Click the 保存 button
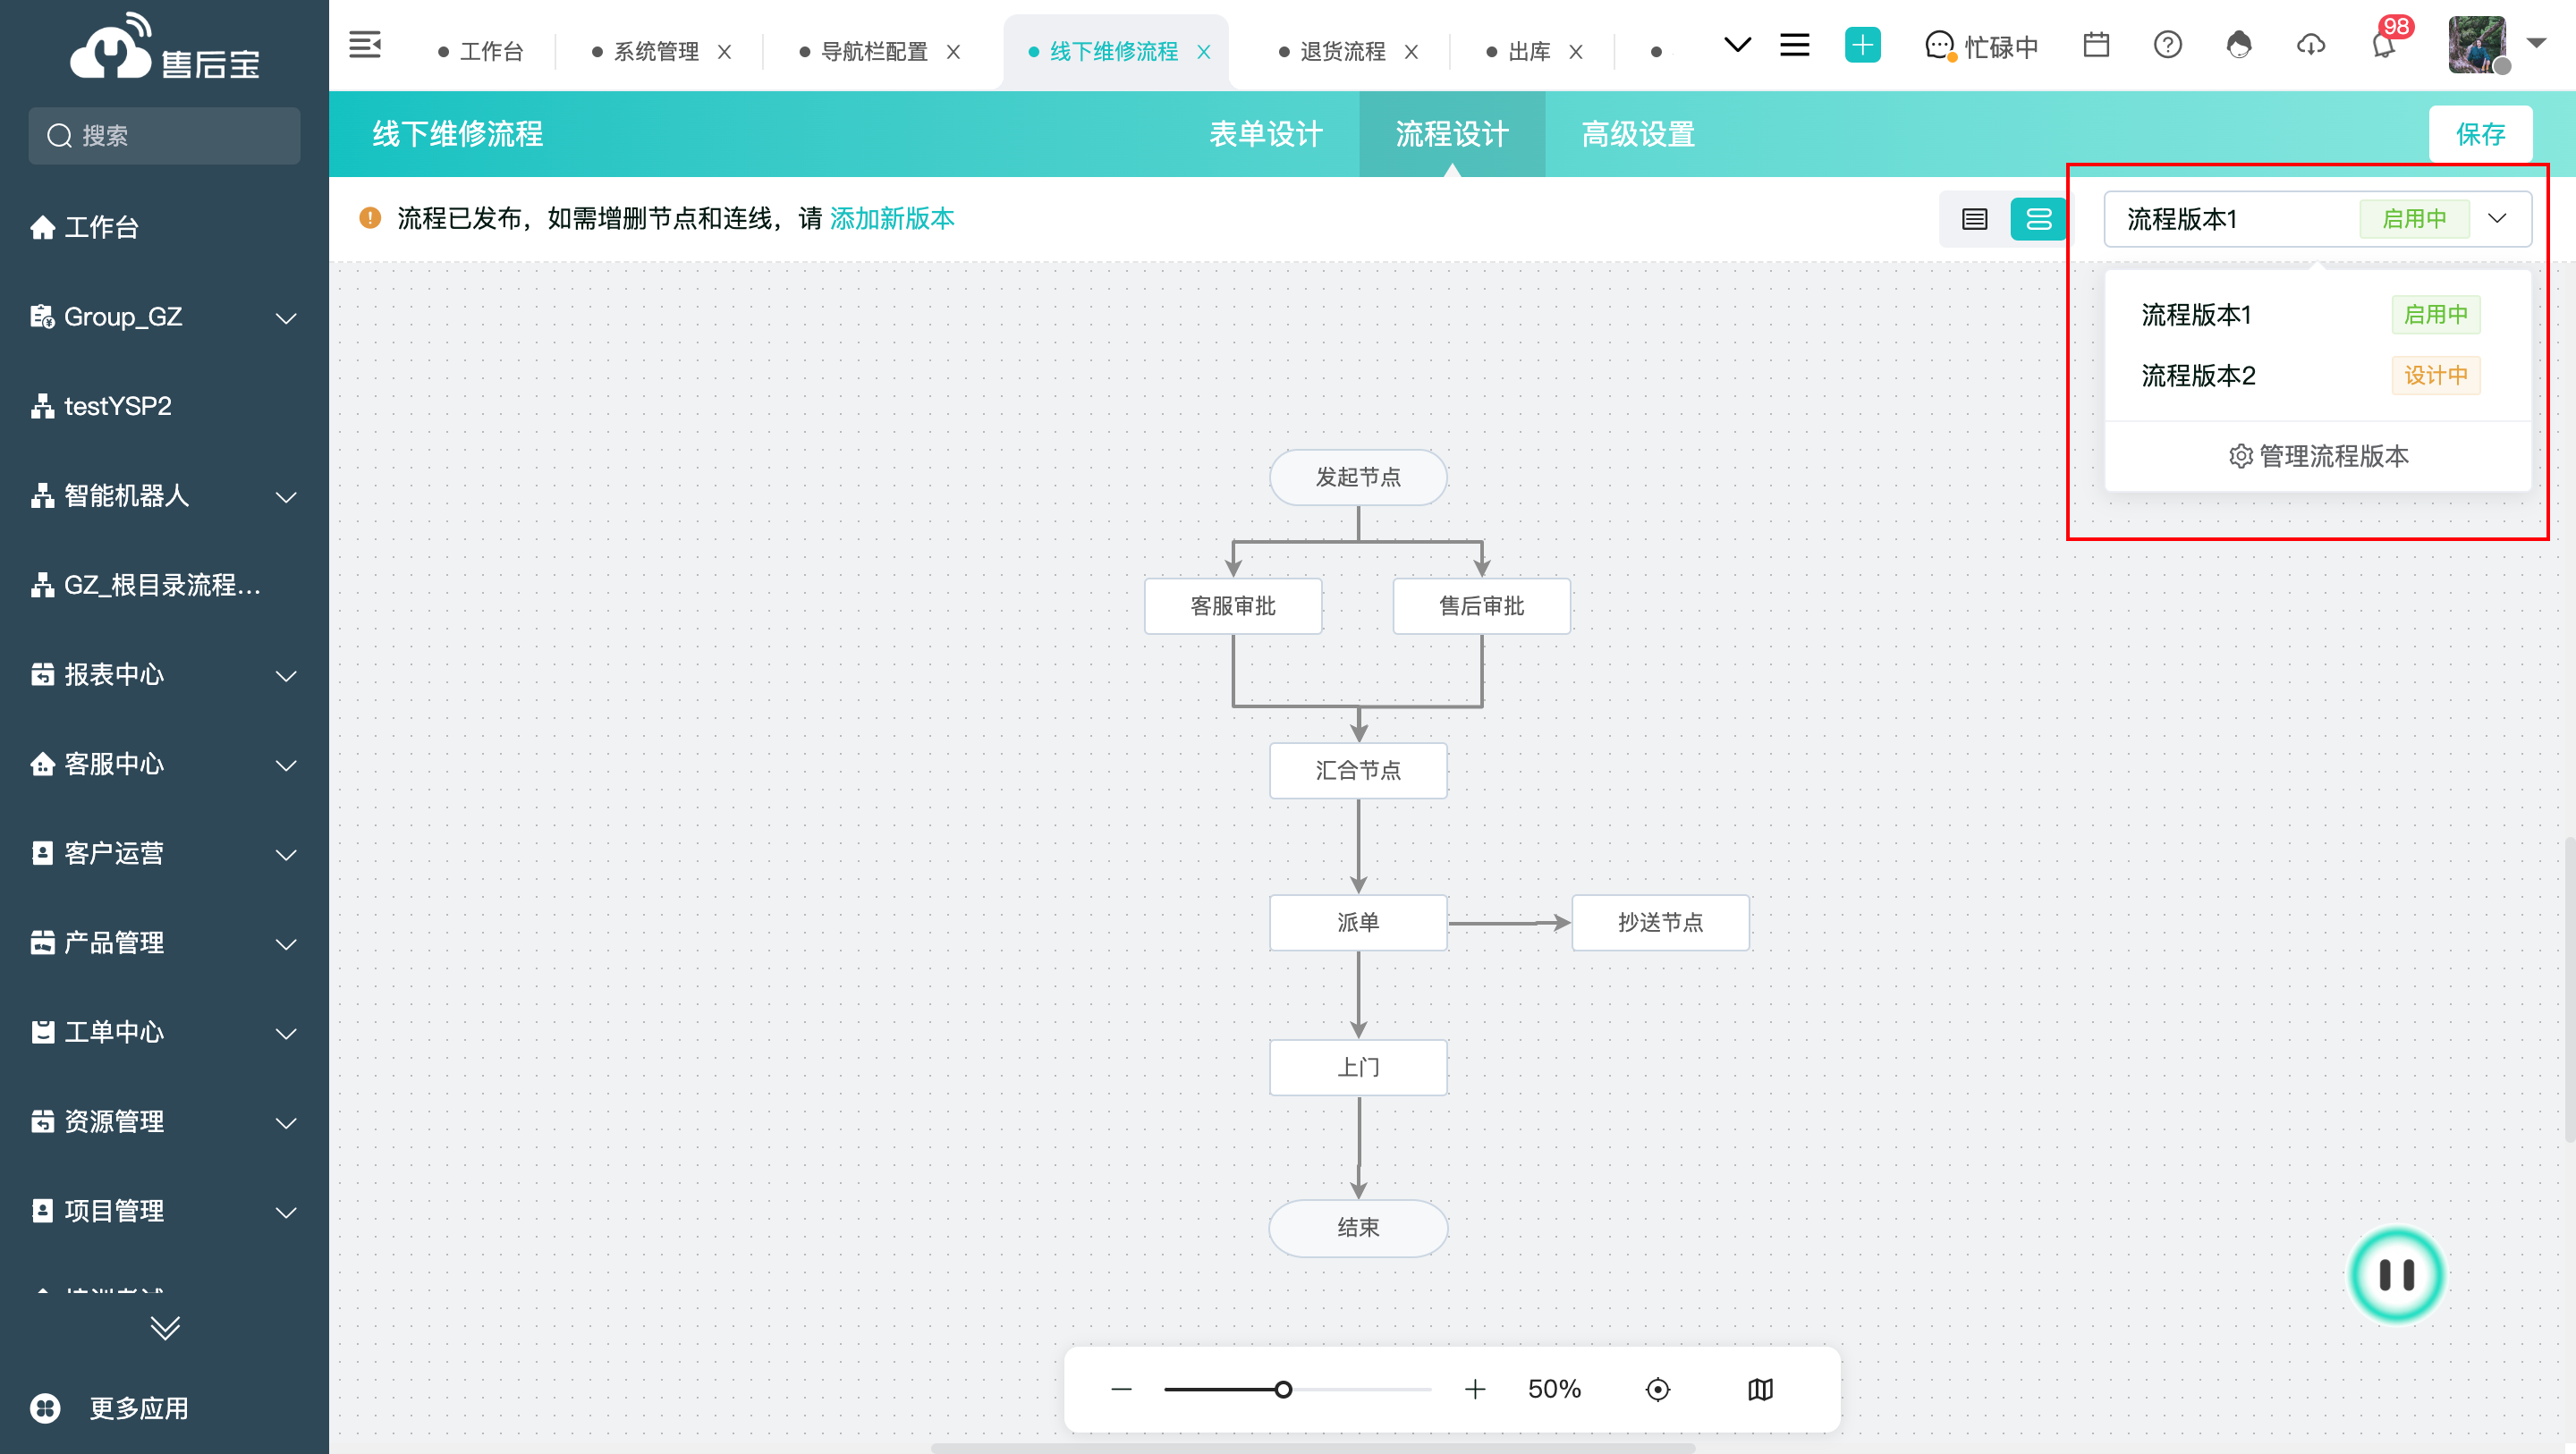The width and height of the screenshot is (2576, 1454). click(x=2480, y=134)
